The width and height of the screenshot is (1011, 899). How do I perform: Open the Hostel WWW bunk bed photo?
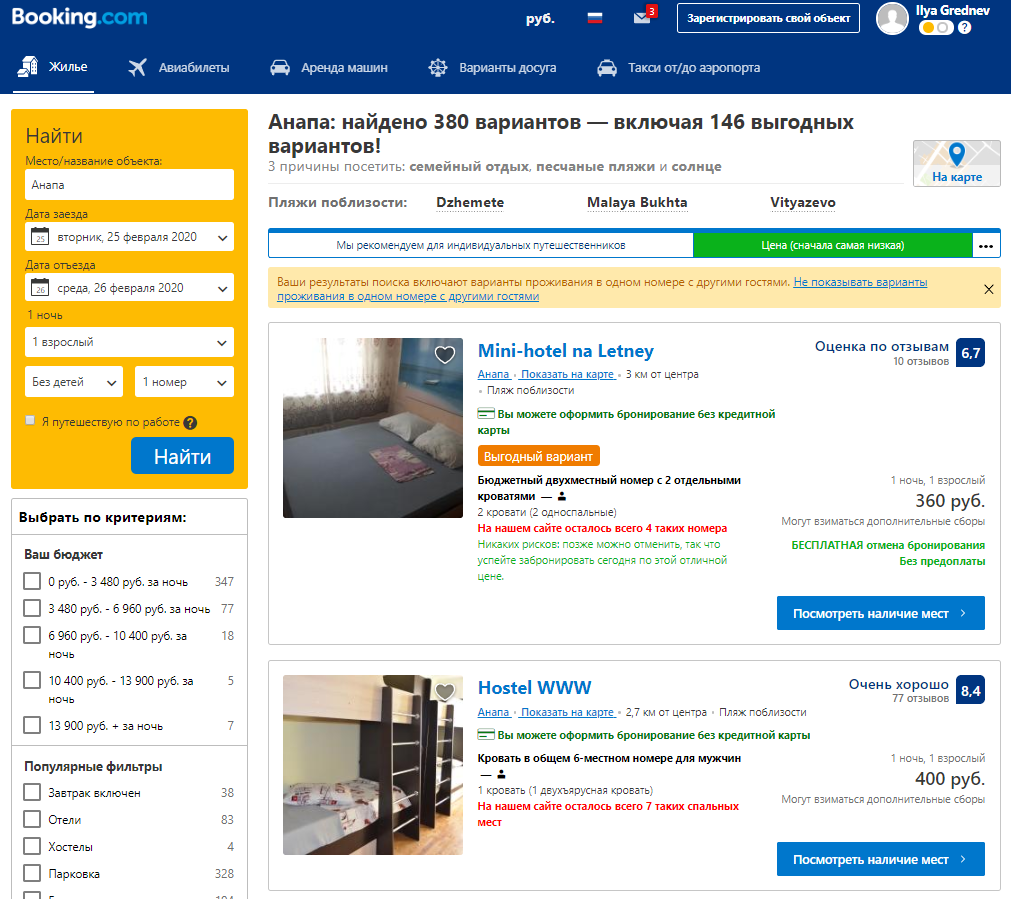(373, 765)
